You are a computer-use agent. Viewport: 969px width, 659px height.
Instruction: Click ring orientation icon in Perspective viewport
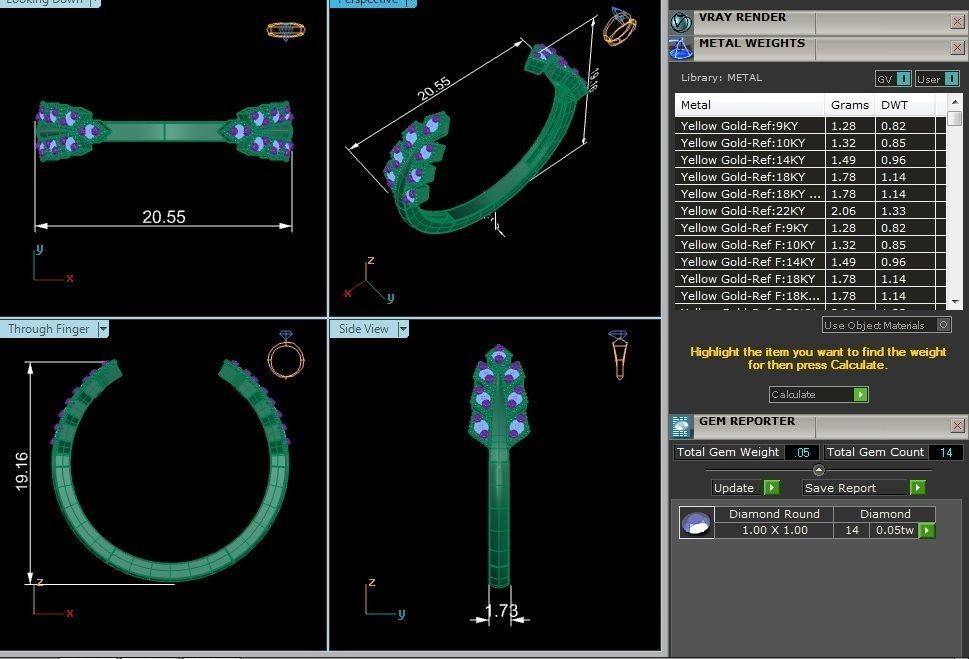(617, 28)
